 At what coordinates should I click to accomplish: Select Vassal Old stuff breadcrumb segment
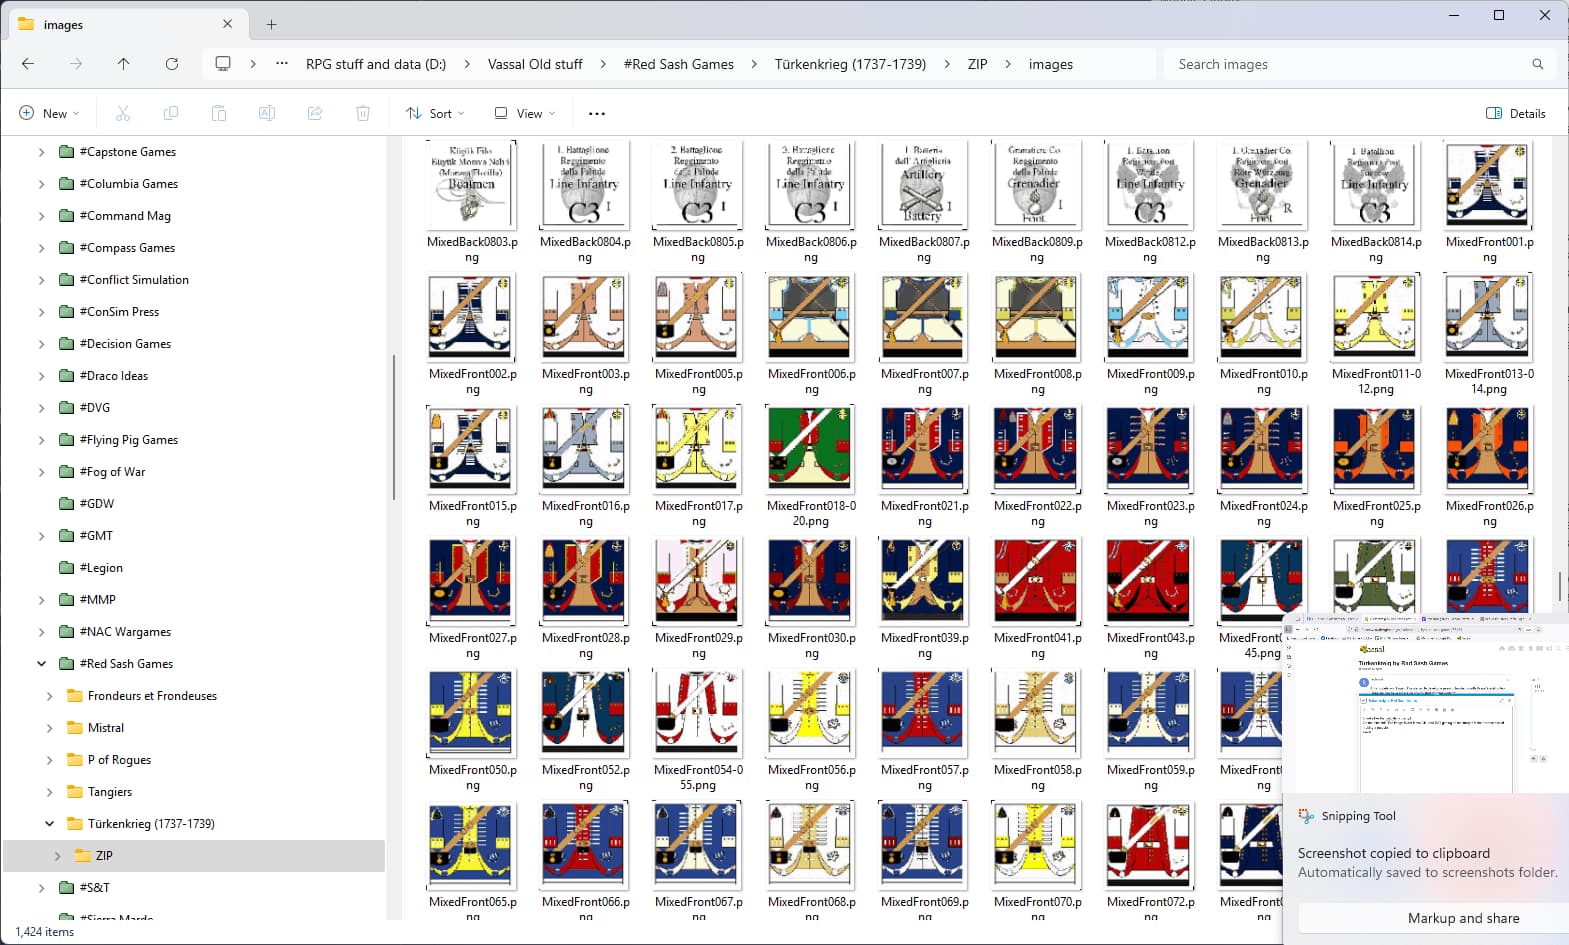(x=535, y=64)
